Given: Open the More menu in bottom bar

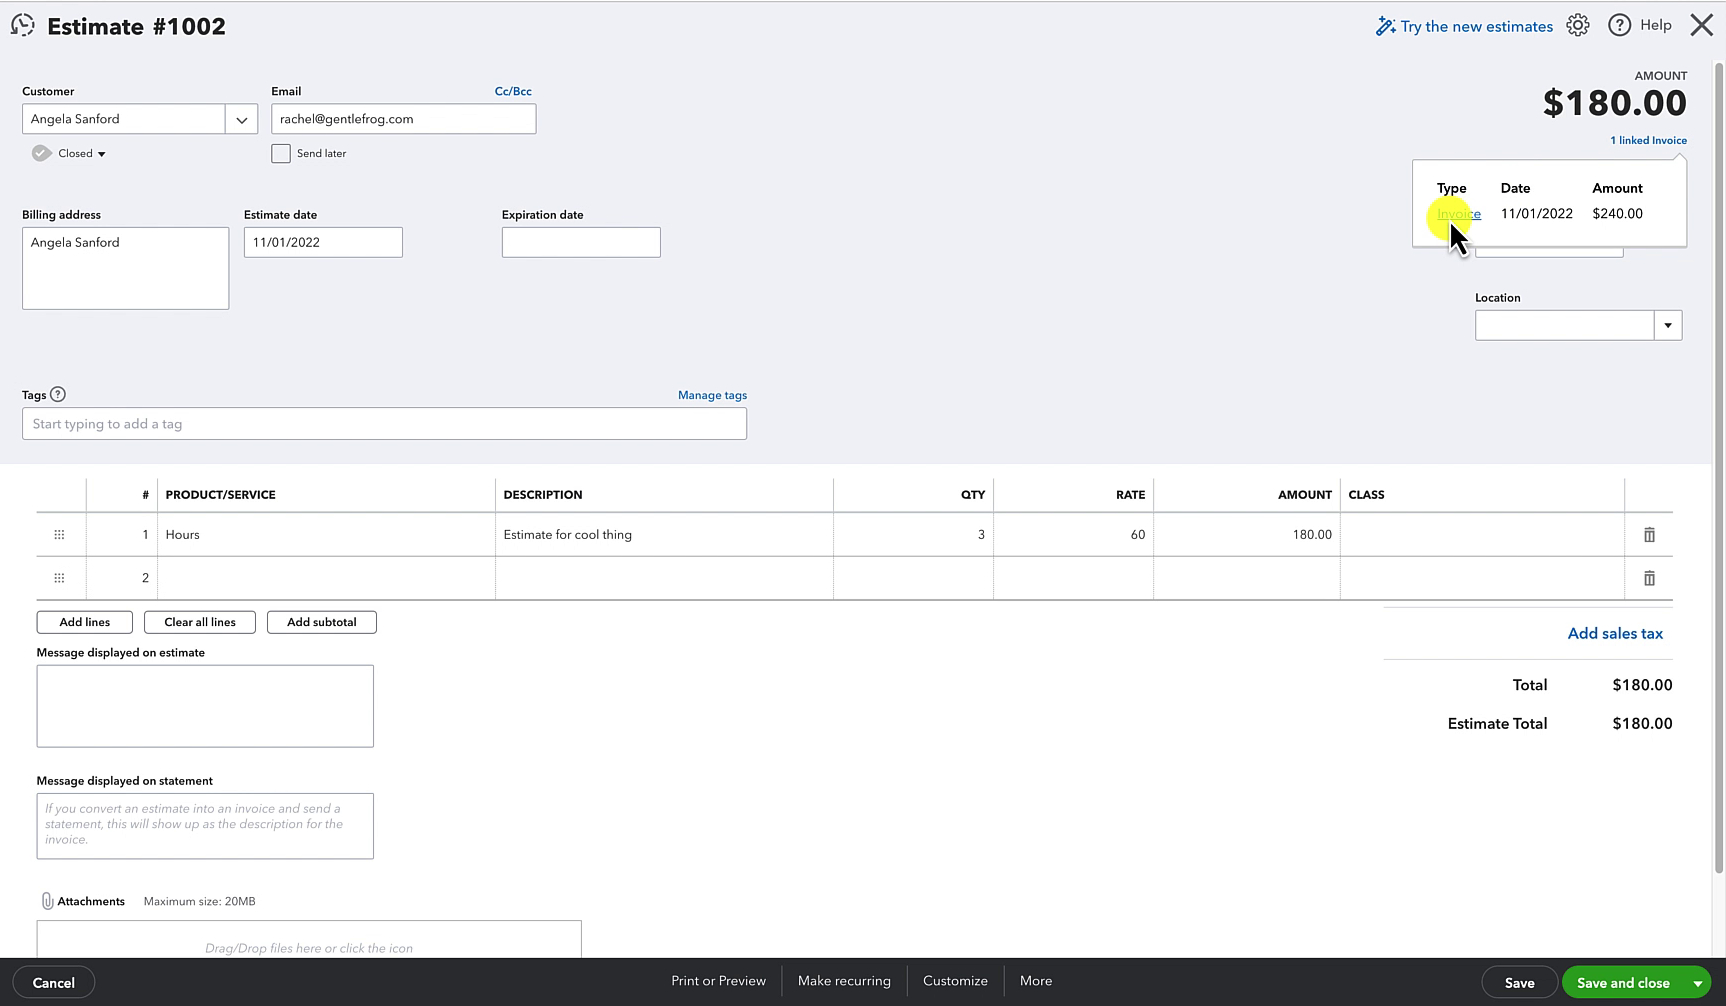Looking at the screenshot, I should (1035, 981).
